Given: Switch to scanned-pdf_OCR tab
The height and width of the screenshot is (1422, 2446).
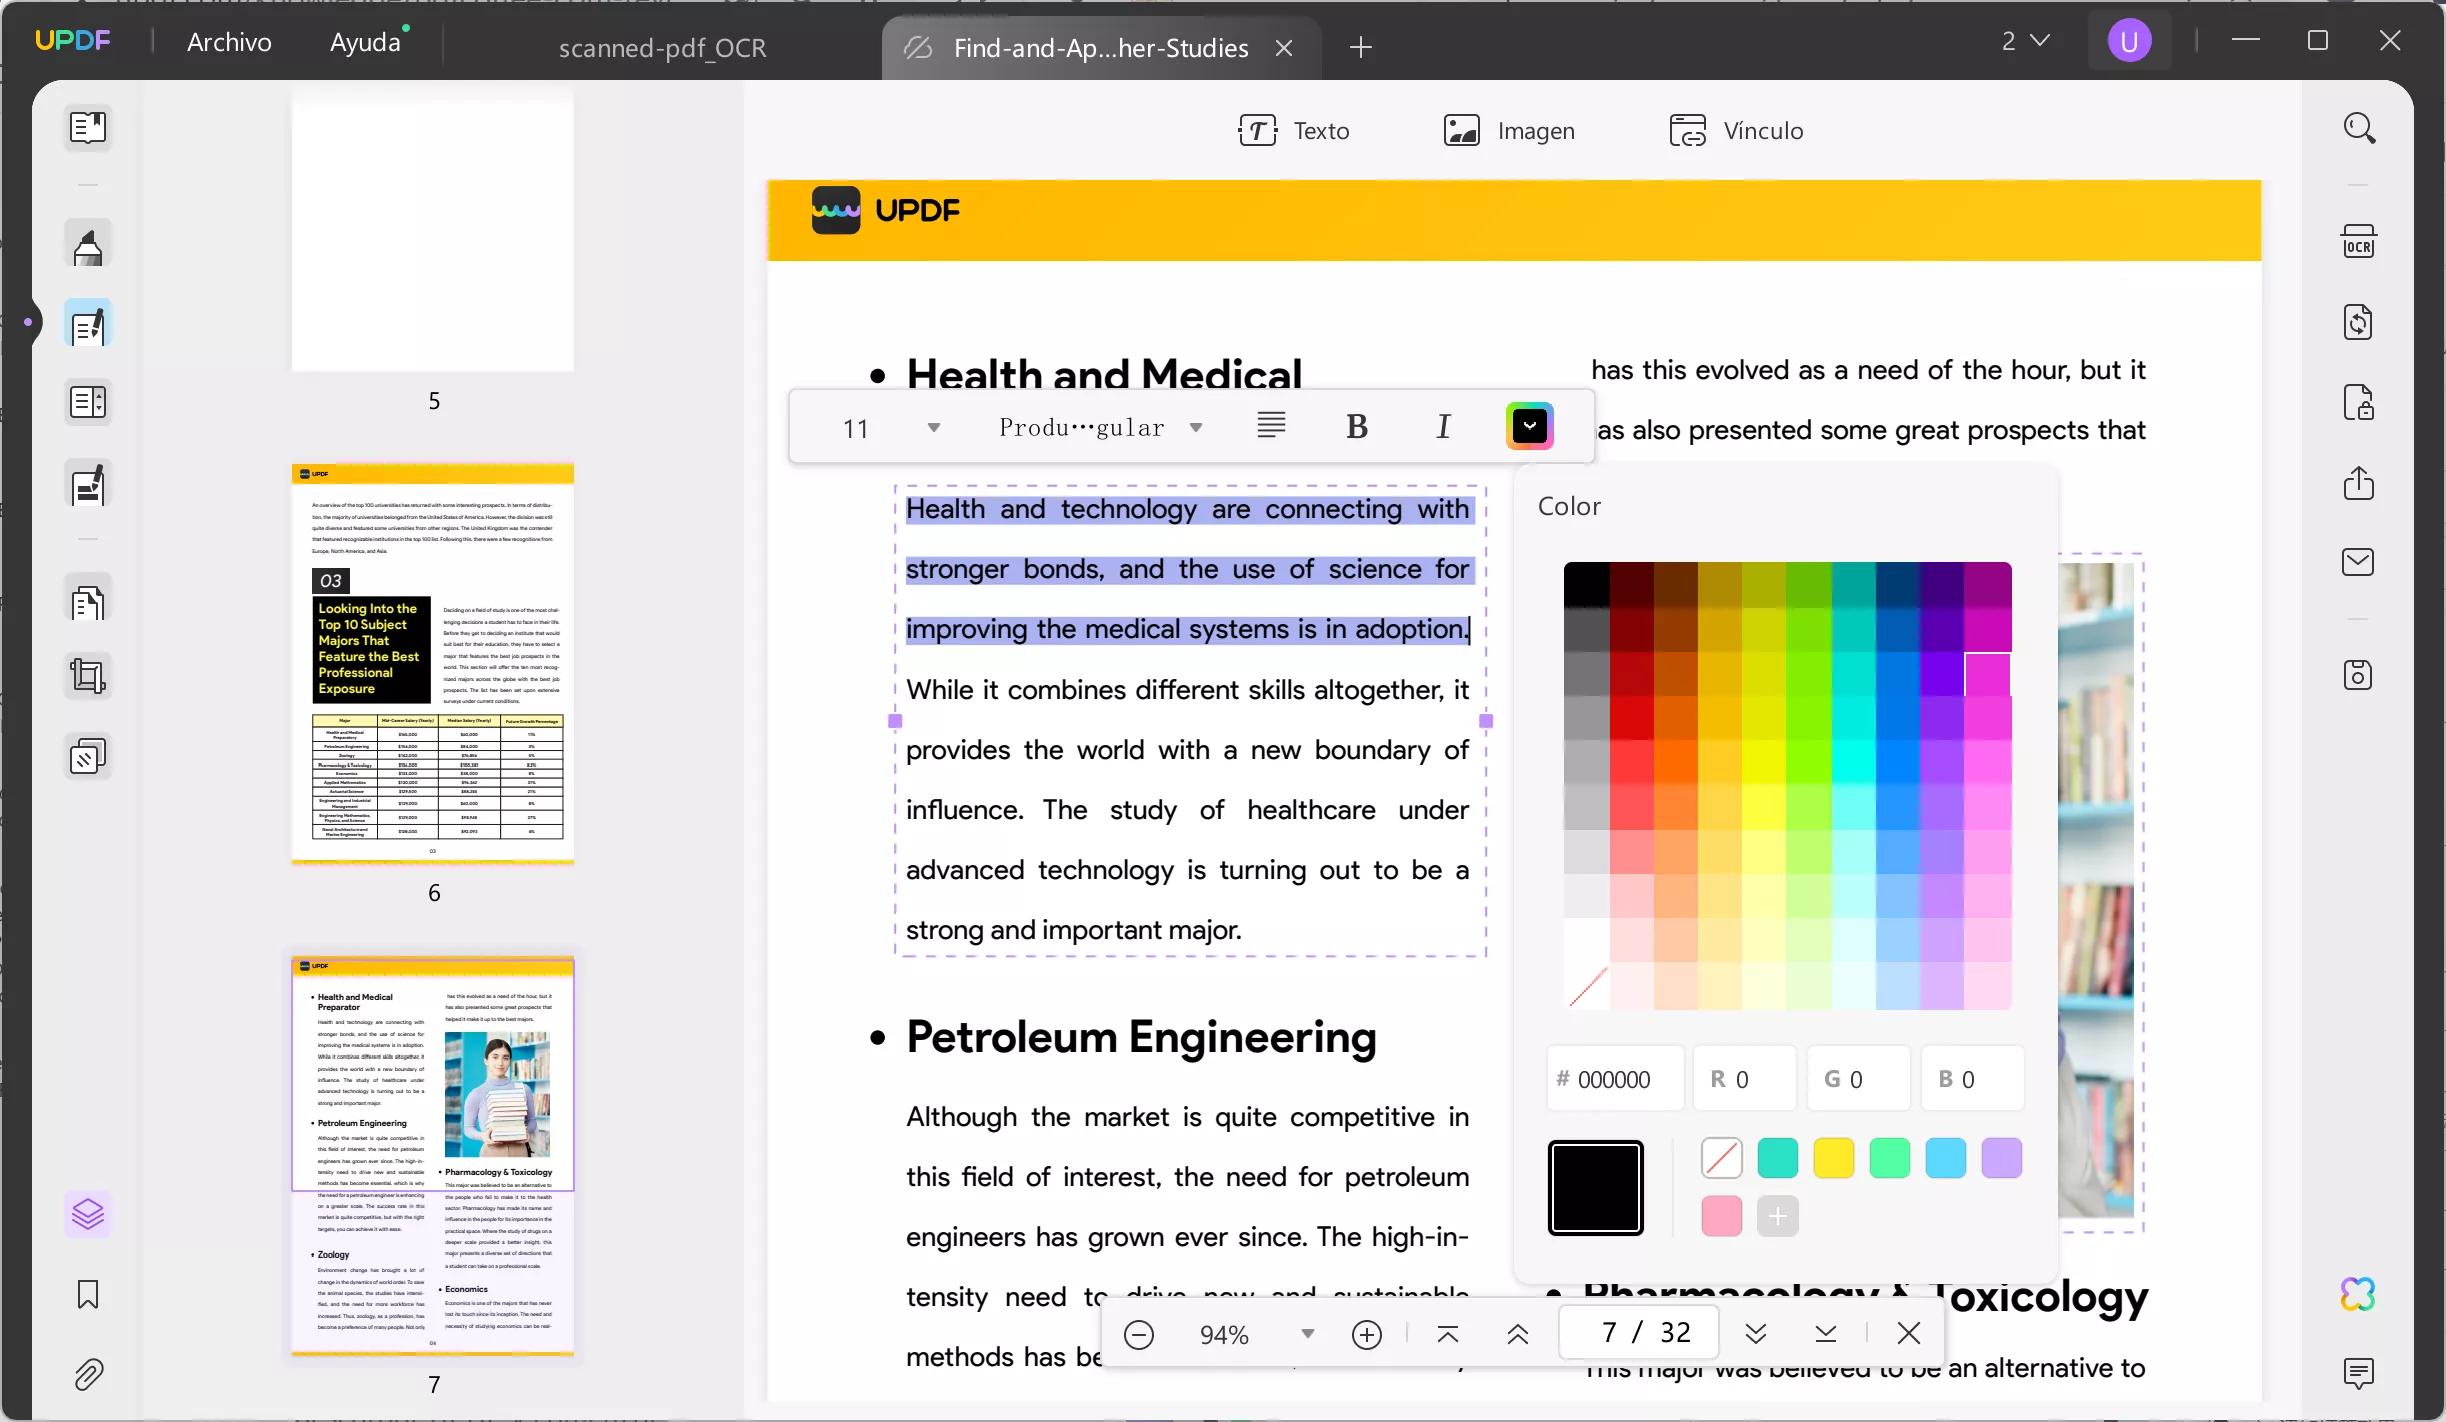Looking at the screenshot, I should [662, 48].
